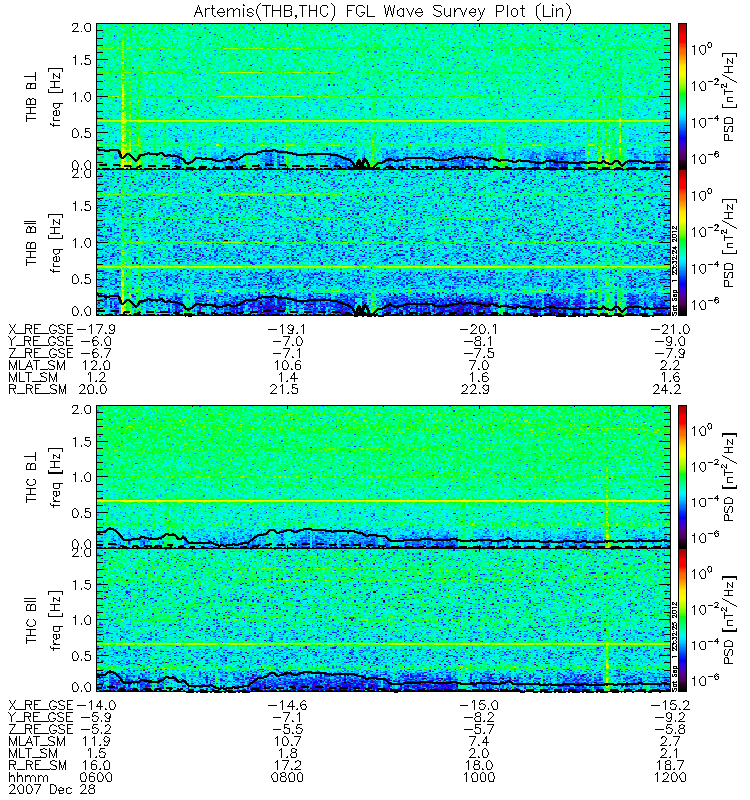The image size is (750, 800).
Task: Click the THC X_RE_GSE value '-15.2'
Action: [670, 705]
